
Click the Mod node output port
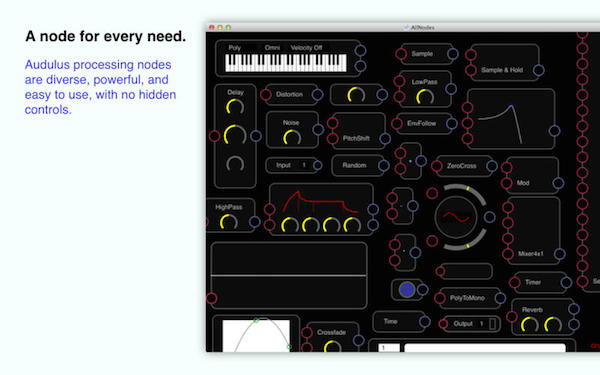(558, 183)
